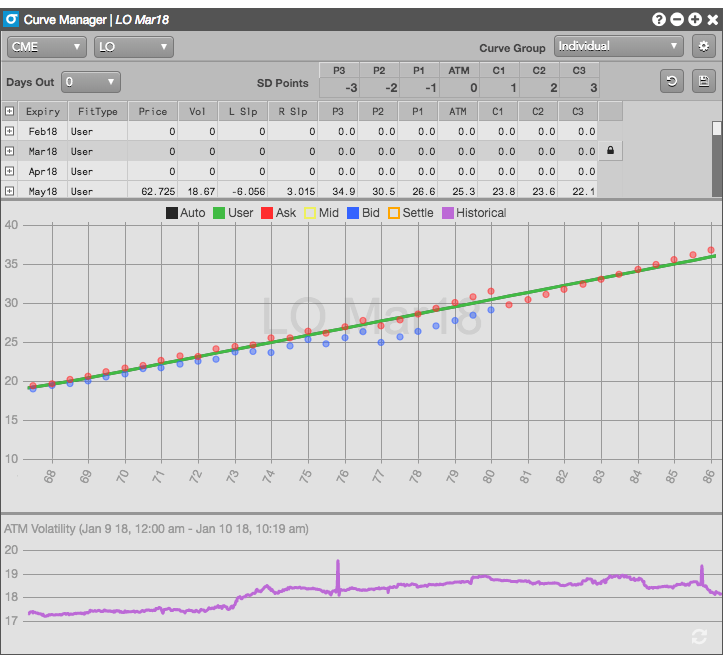This screenshot has height=663, width=723.
Task: Click the Feb18 FitType User cell
Action: tap(98, 131)
